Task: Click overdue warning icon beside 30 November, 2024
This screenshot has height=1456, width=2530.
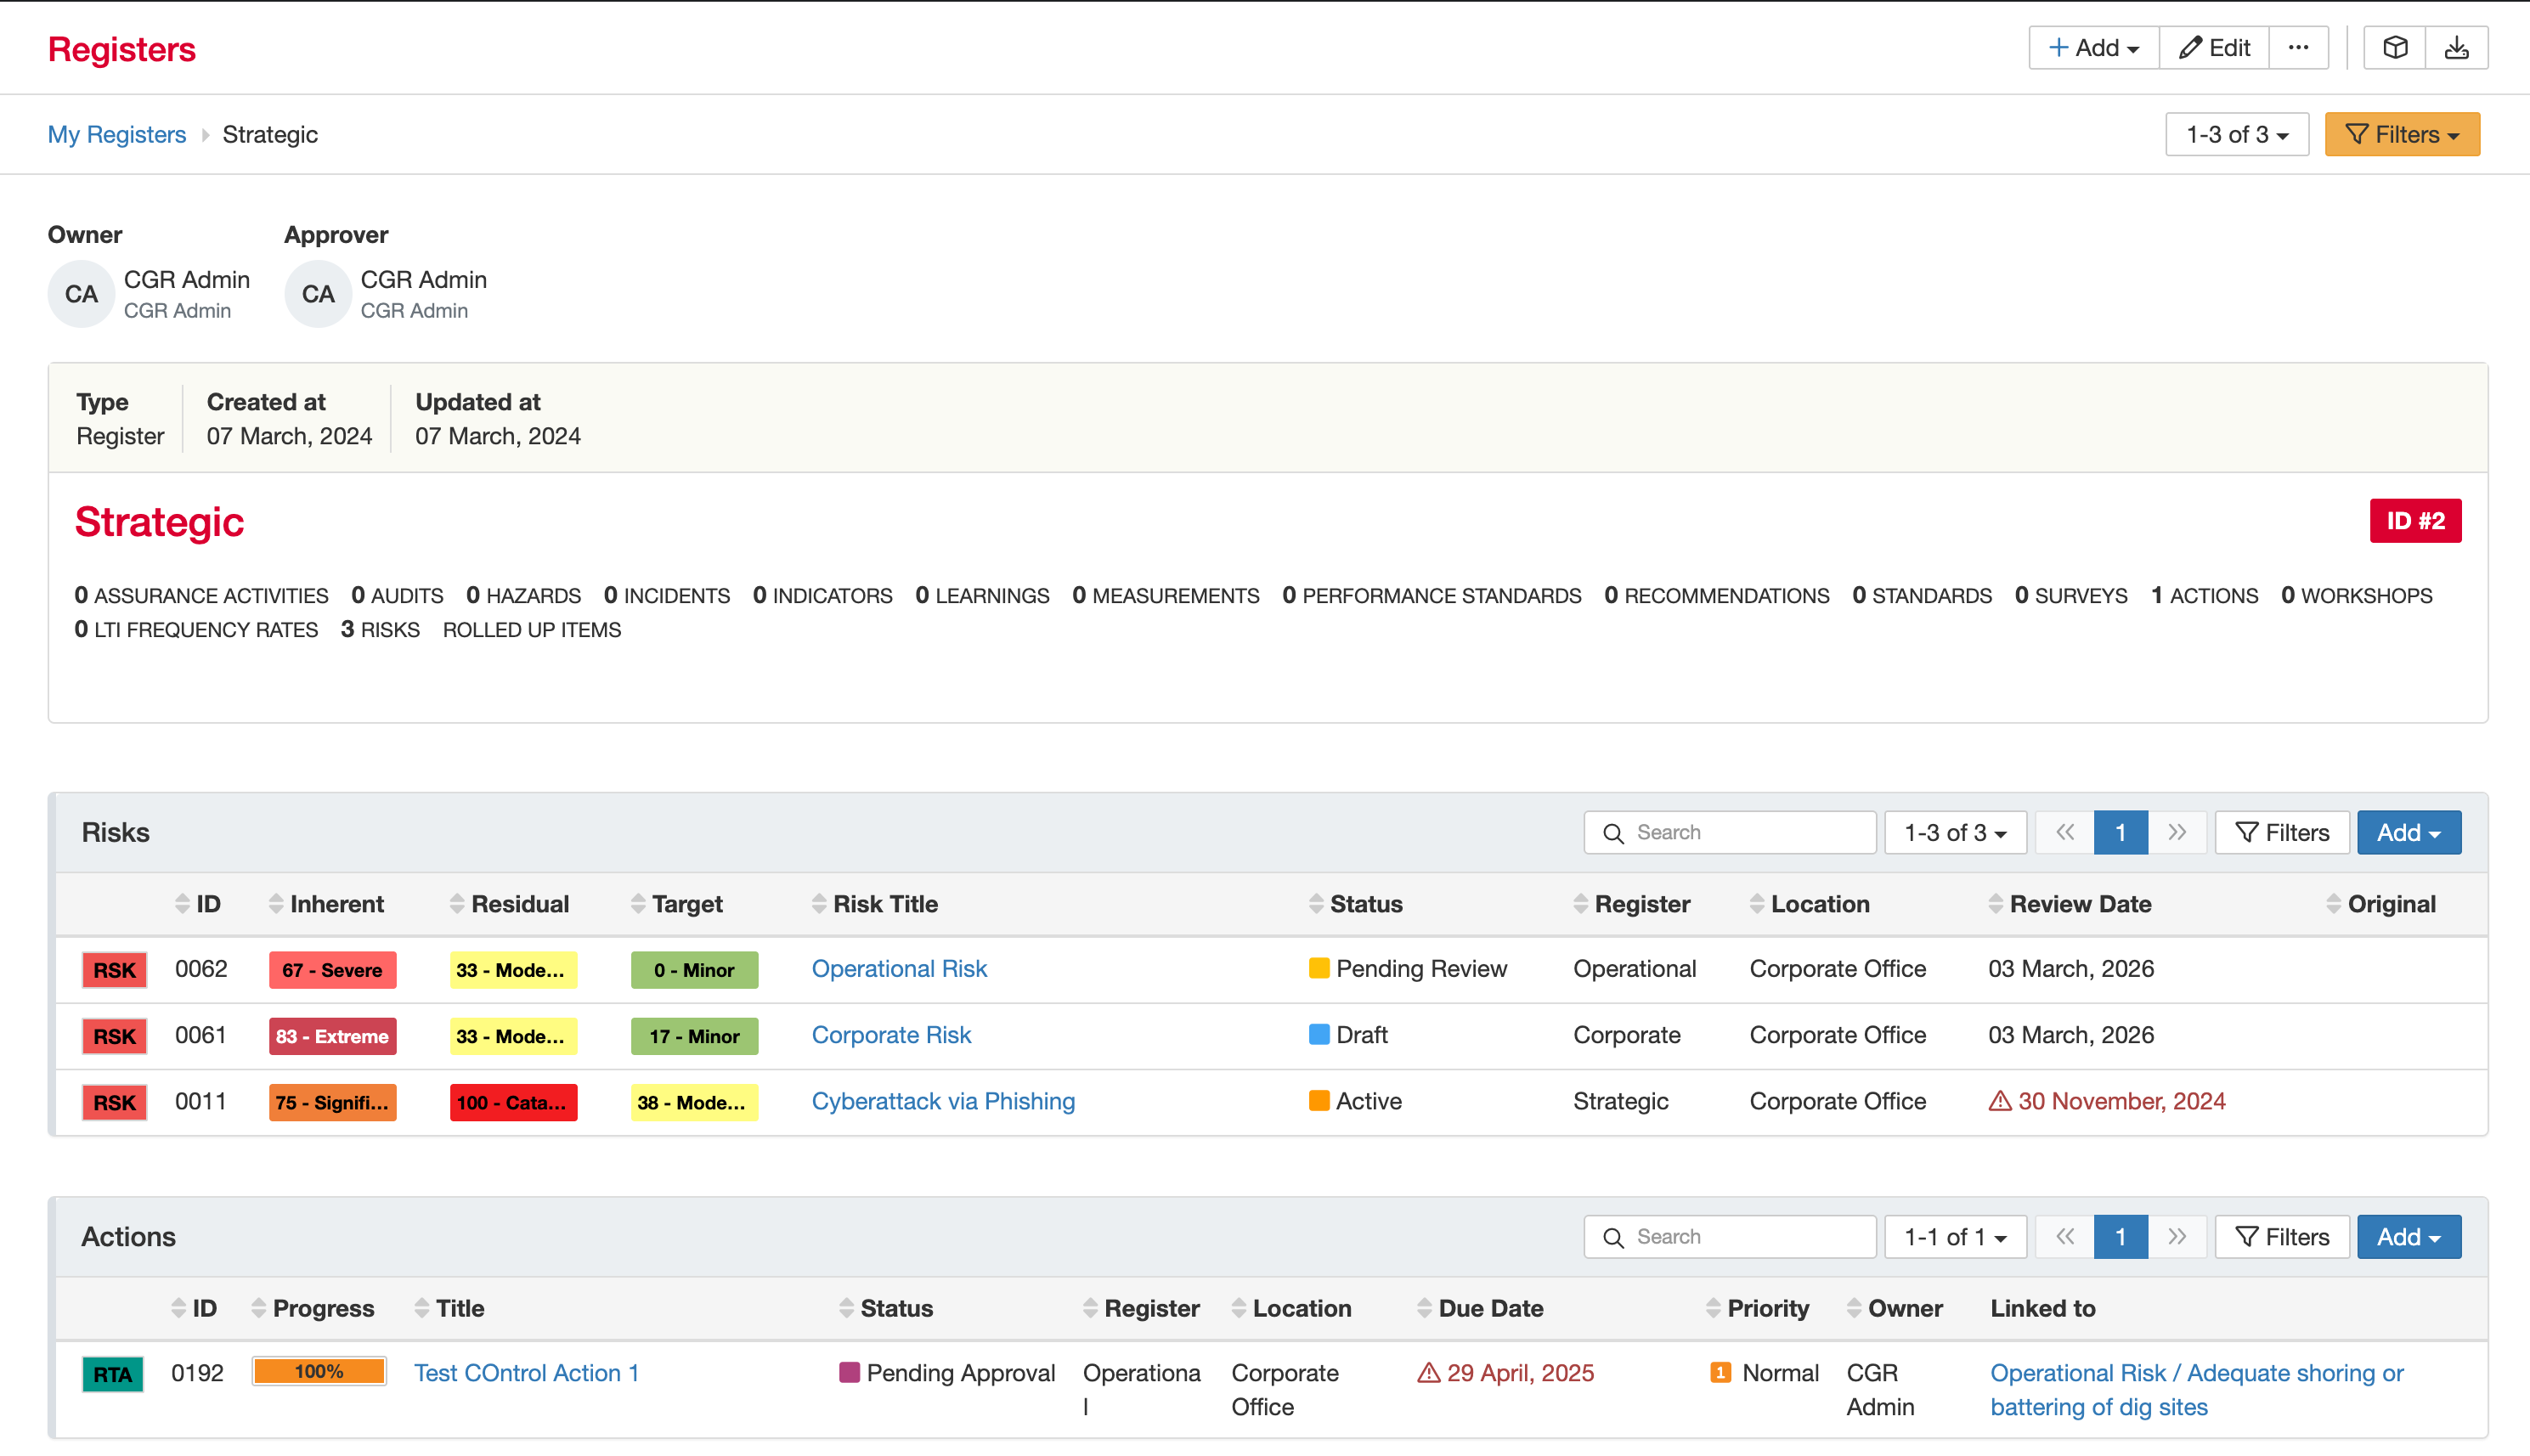Action: (x=1999, y=1101)
